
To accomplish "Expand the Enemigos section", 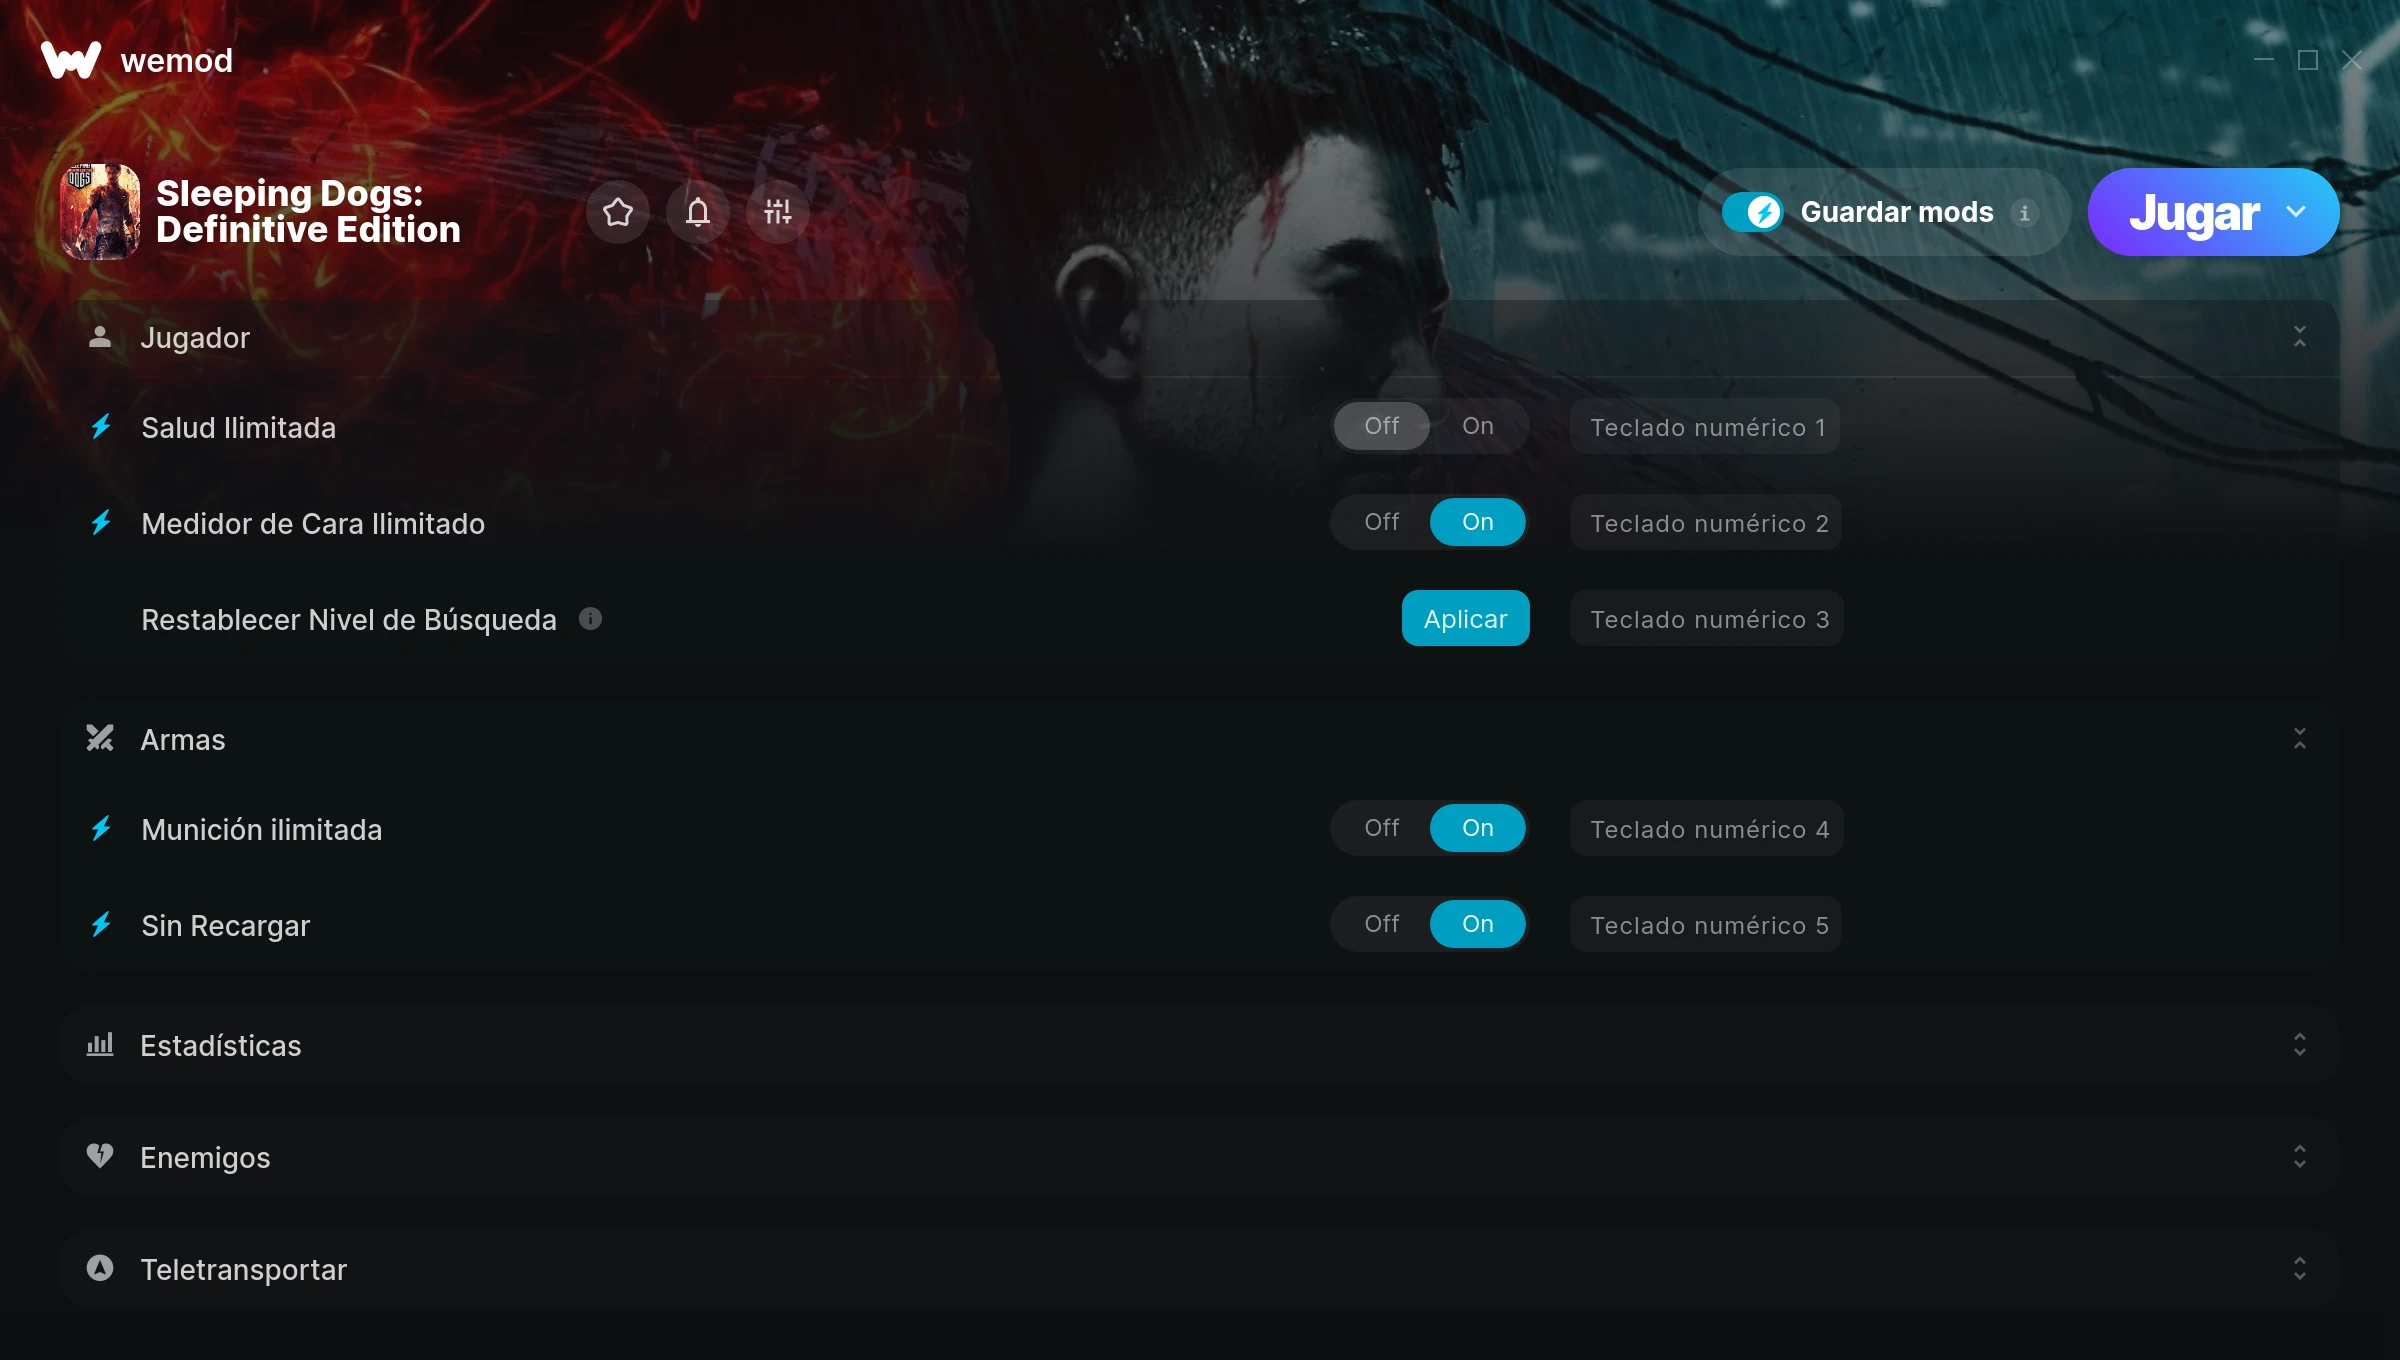I will (2300, 1157).
